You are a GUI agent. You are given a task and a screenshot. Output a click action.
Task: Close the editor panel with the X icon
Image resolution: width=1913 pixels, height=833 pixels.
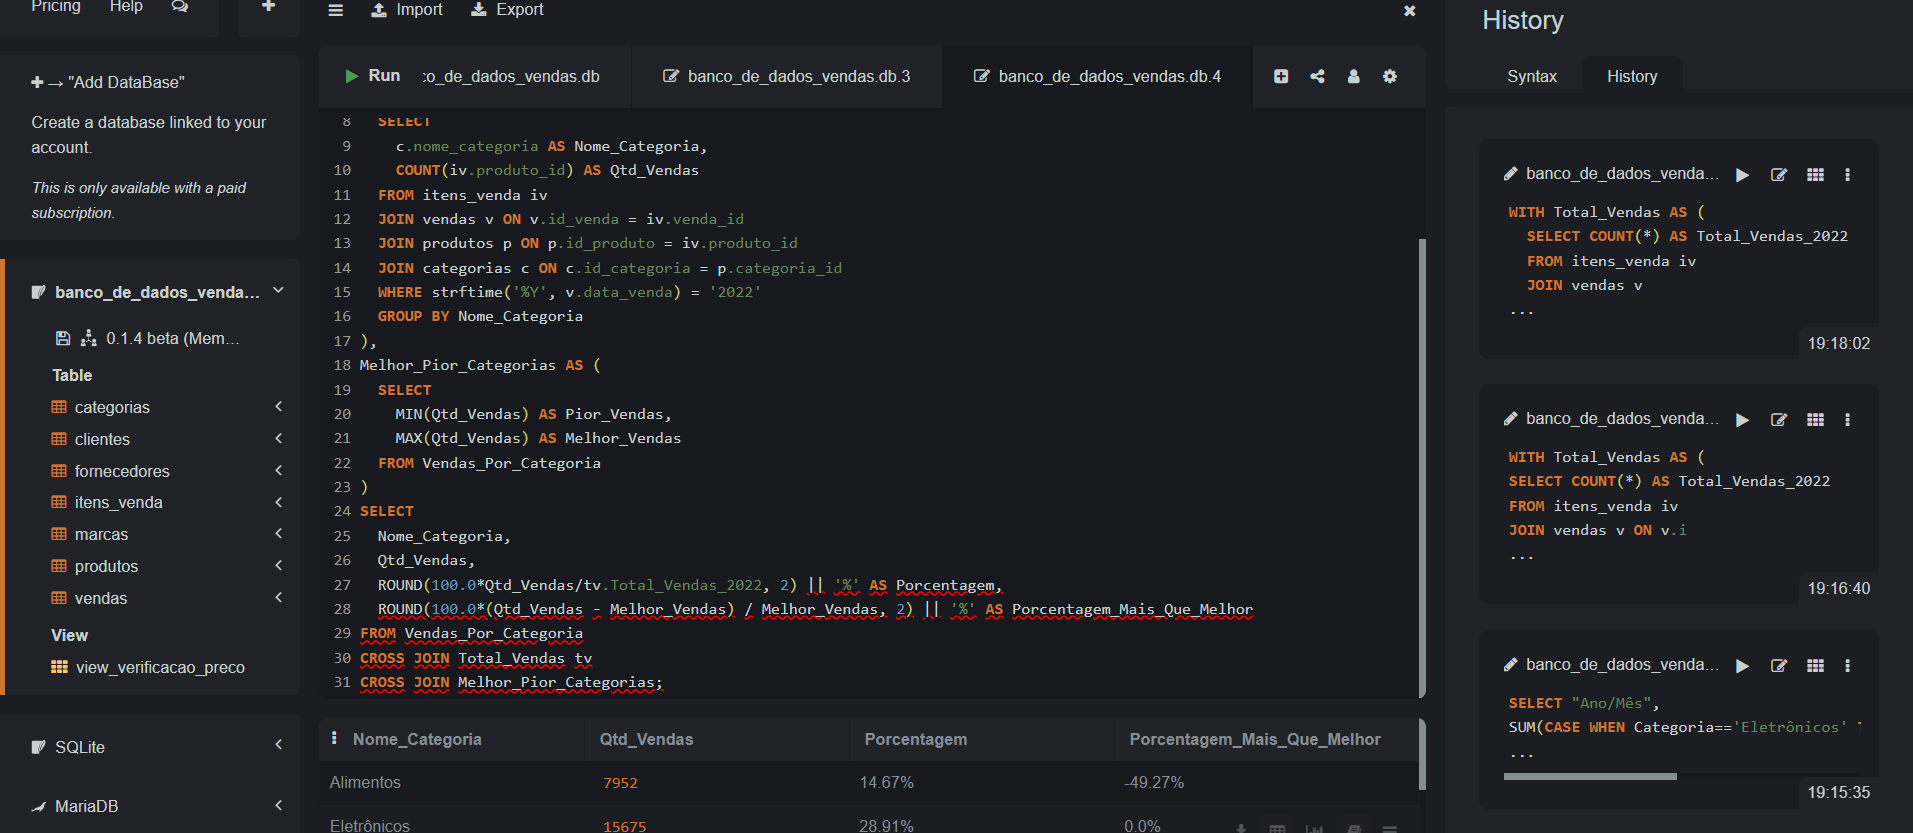tap(1410, 10)
